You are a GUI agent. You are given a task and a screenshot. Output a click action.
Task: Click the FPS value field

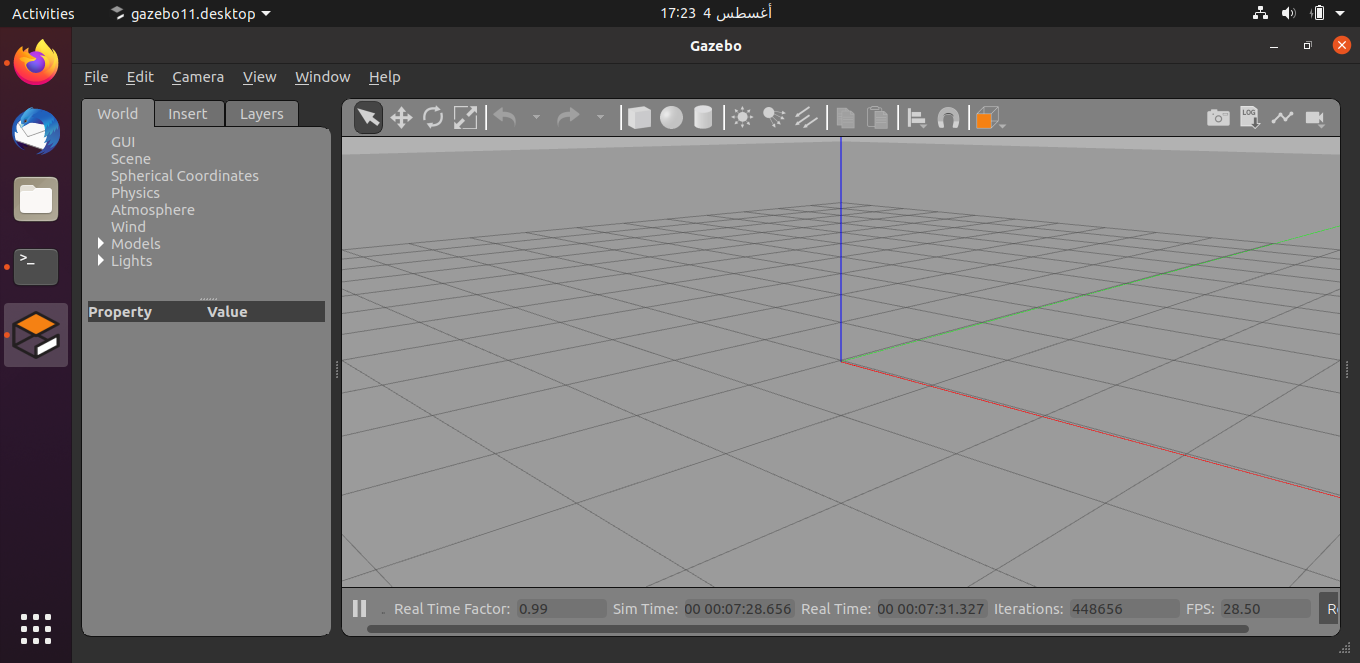pyautogui.click(x=1265, y=608)
